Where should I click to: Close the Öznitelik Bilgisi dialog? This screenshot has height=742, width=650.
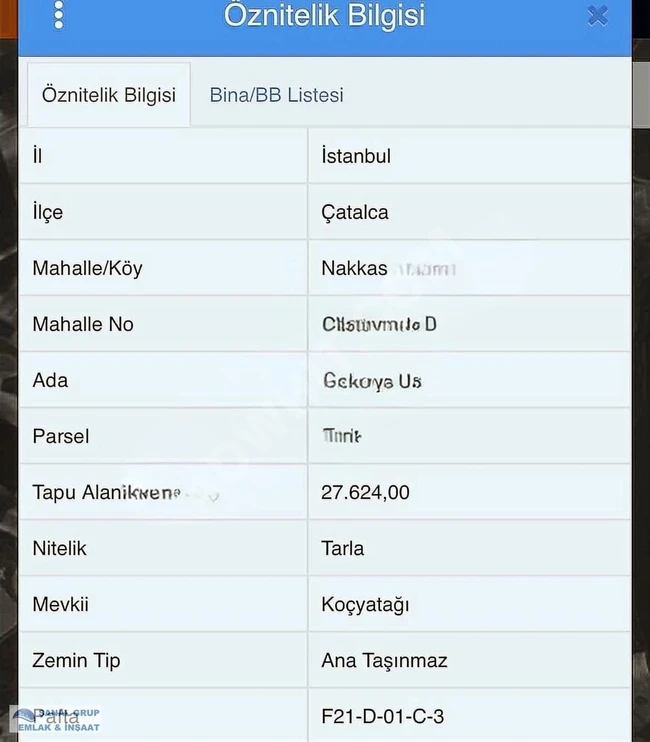[598, 15]
